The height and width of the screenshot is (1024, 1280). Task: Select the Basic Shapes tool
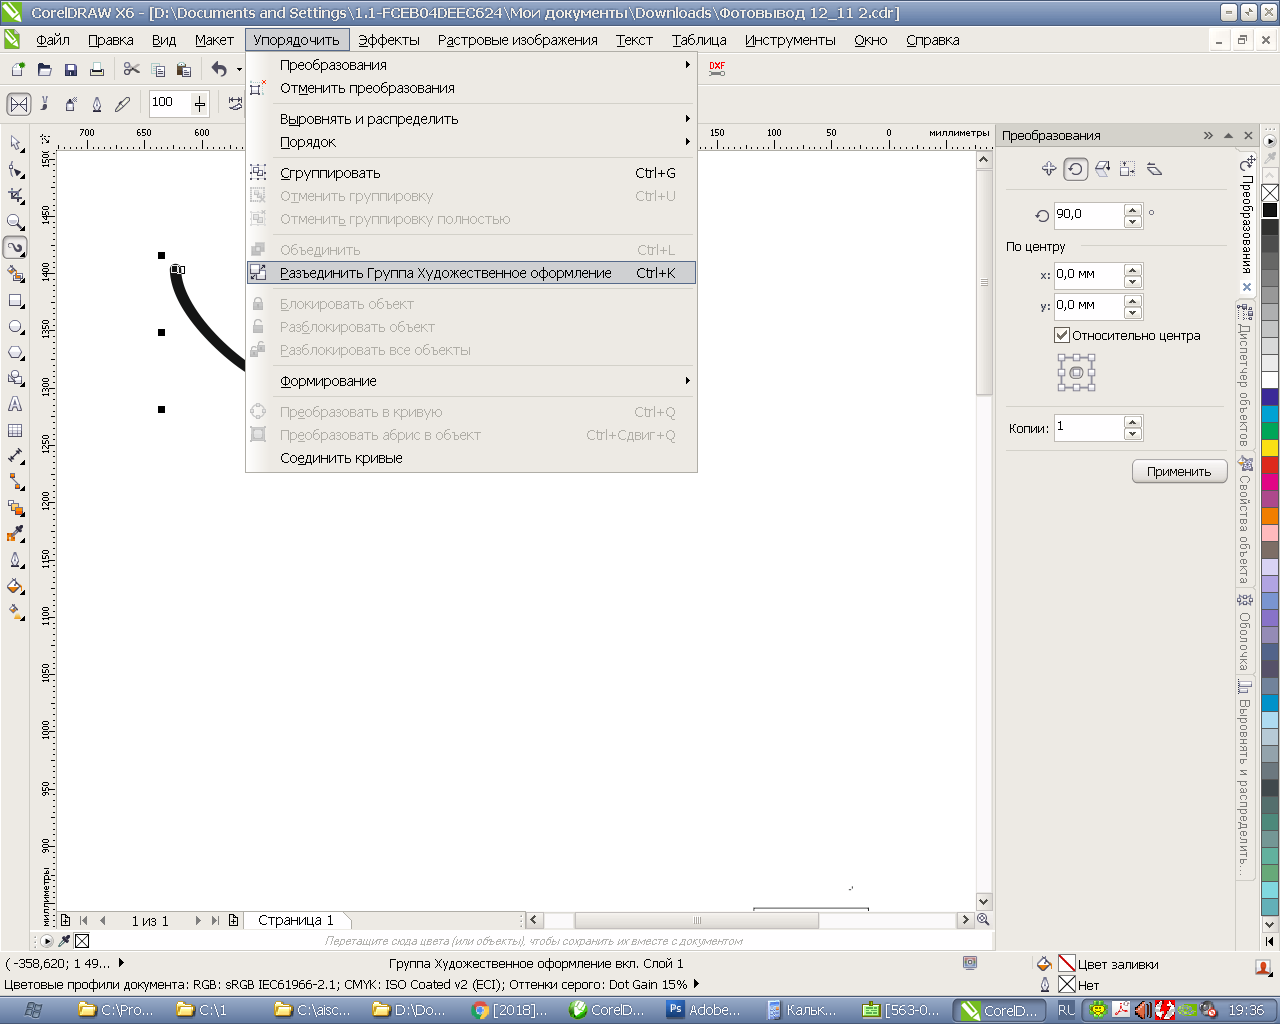pos(15,378)
